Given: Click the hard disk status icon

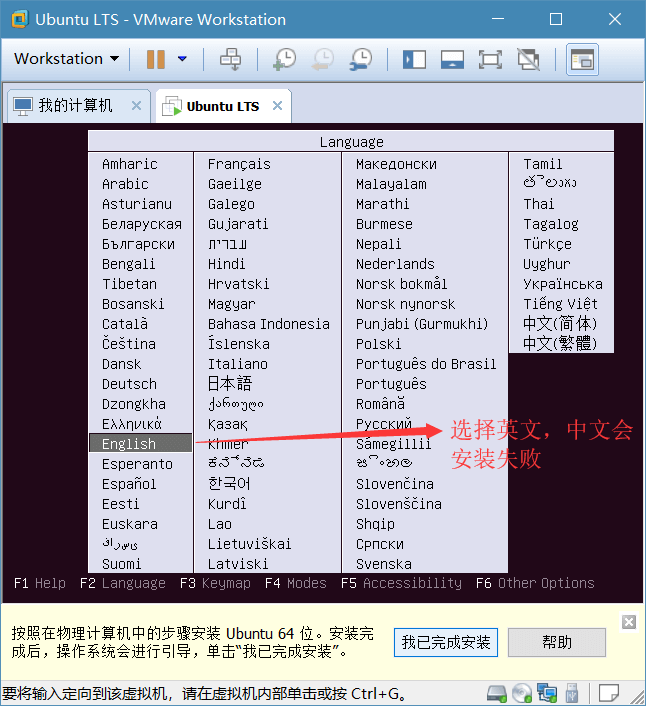Looking at the screenshot, I should [497, 693].
